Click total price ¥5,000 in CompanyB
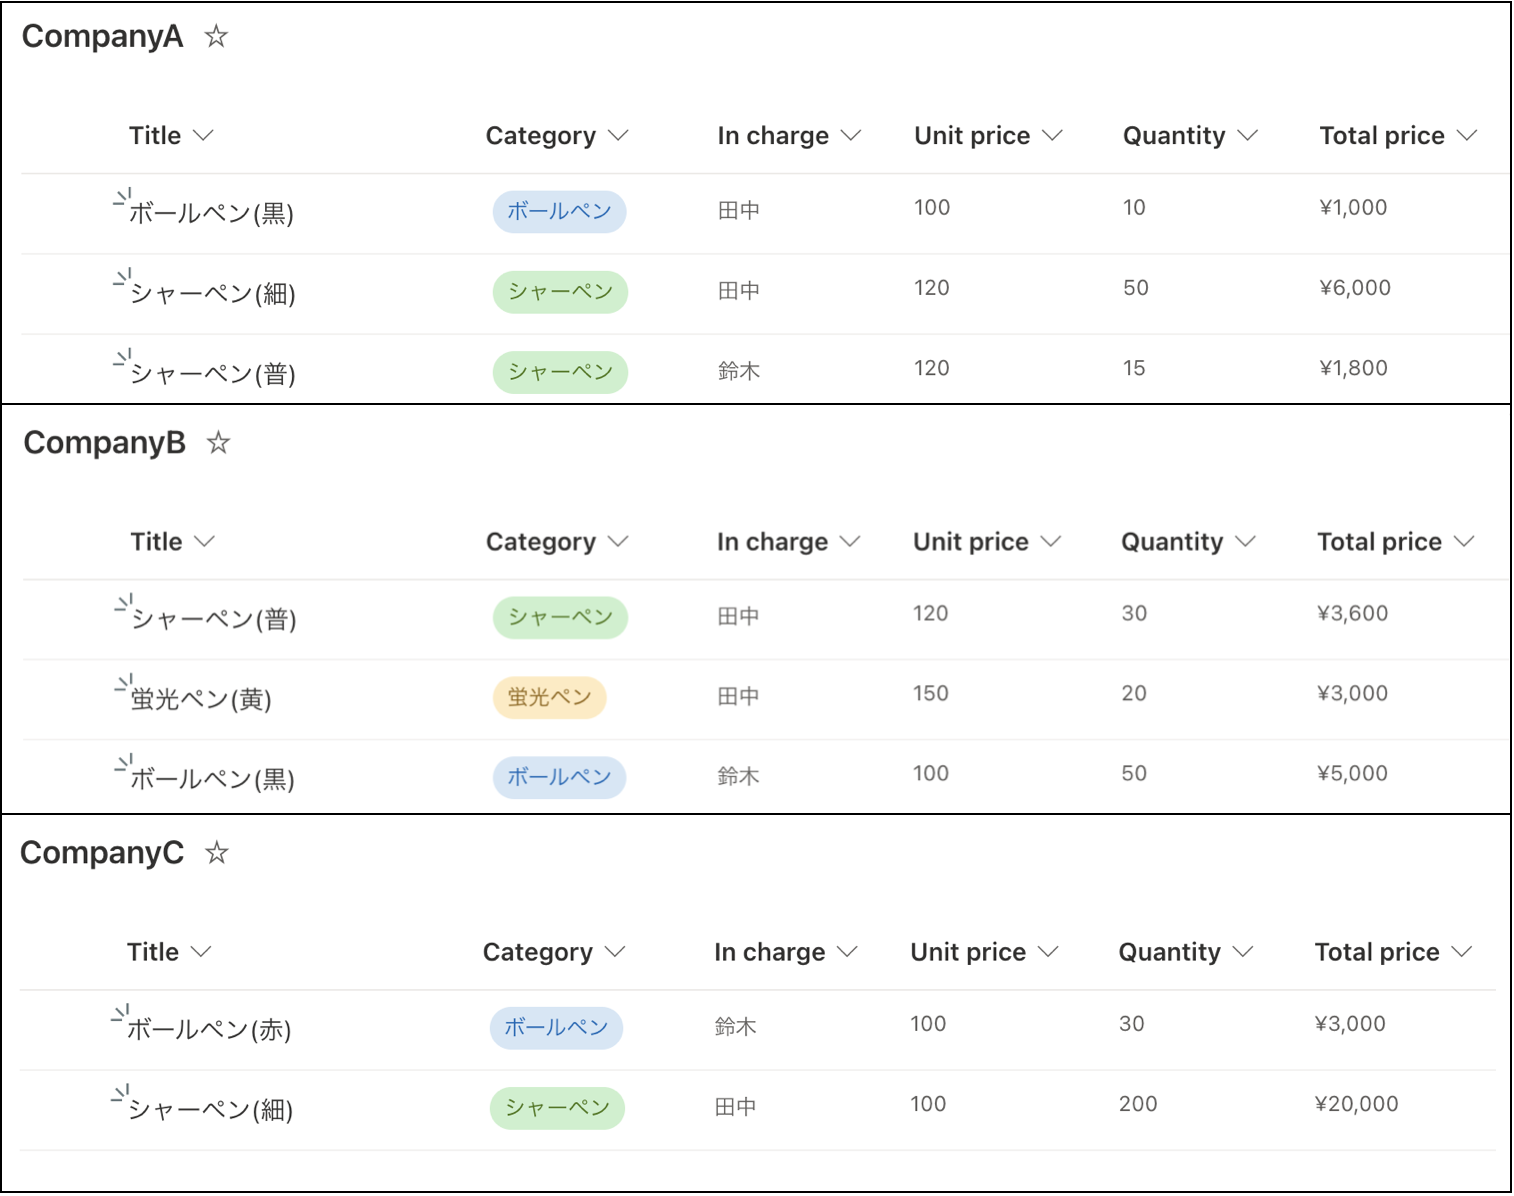This screenshot has width=1514, height=1196. coord(1352,774)
